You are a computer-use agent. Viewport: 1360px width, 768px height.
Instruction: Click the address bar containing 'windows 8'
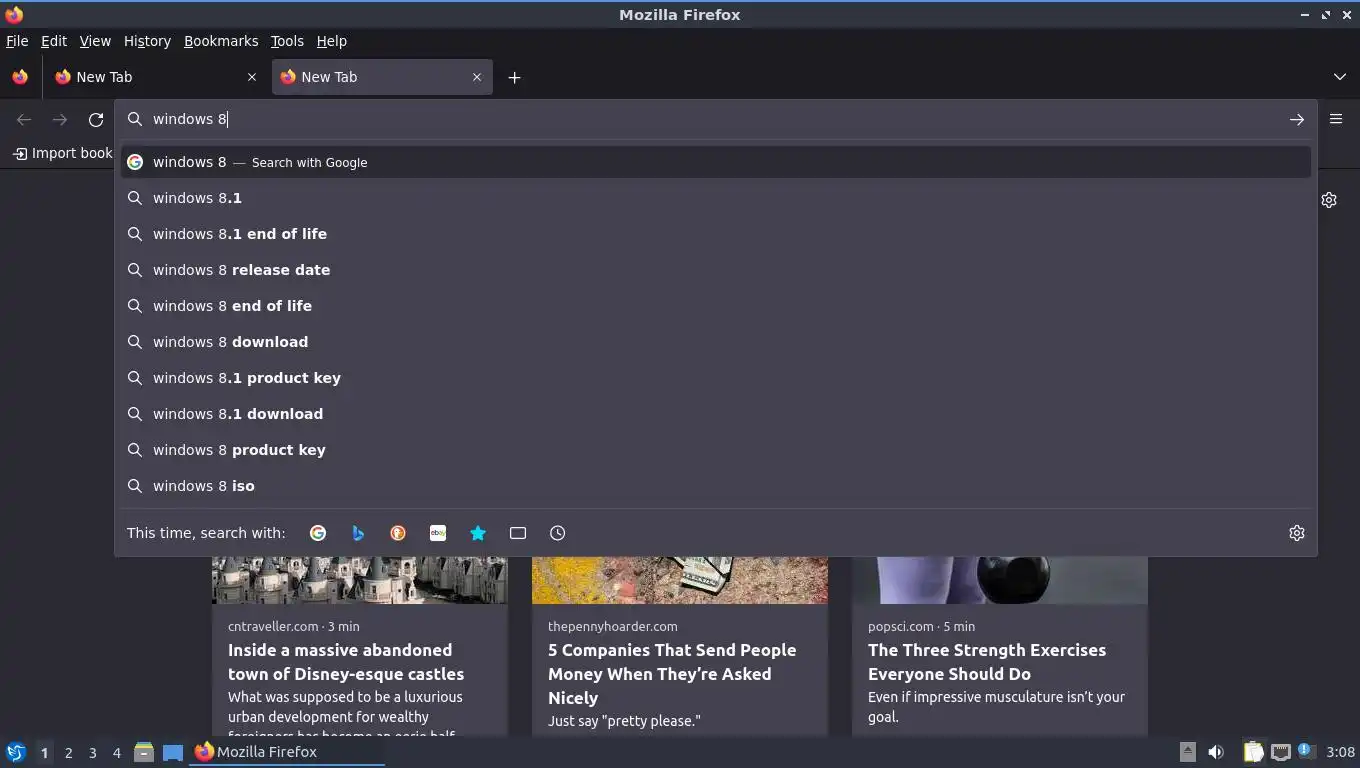[716, 119]
